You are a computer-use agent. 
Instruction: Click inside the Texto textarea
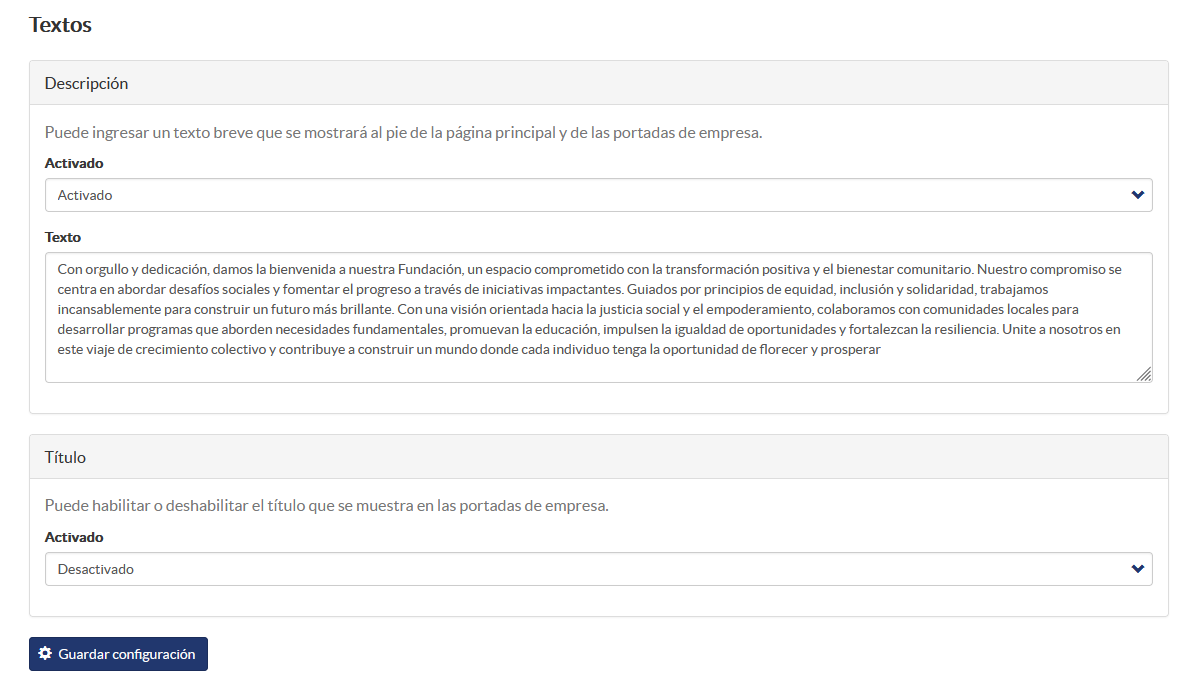pyautogui.click(x=598, y=317)
